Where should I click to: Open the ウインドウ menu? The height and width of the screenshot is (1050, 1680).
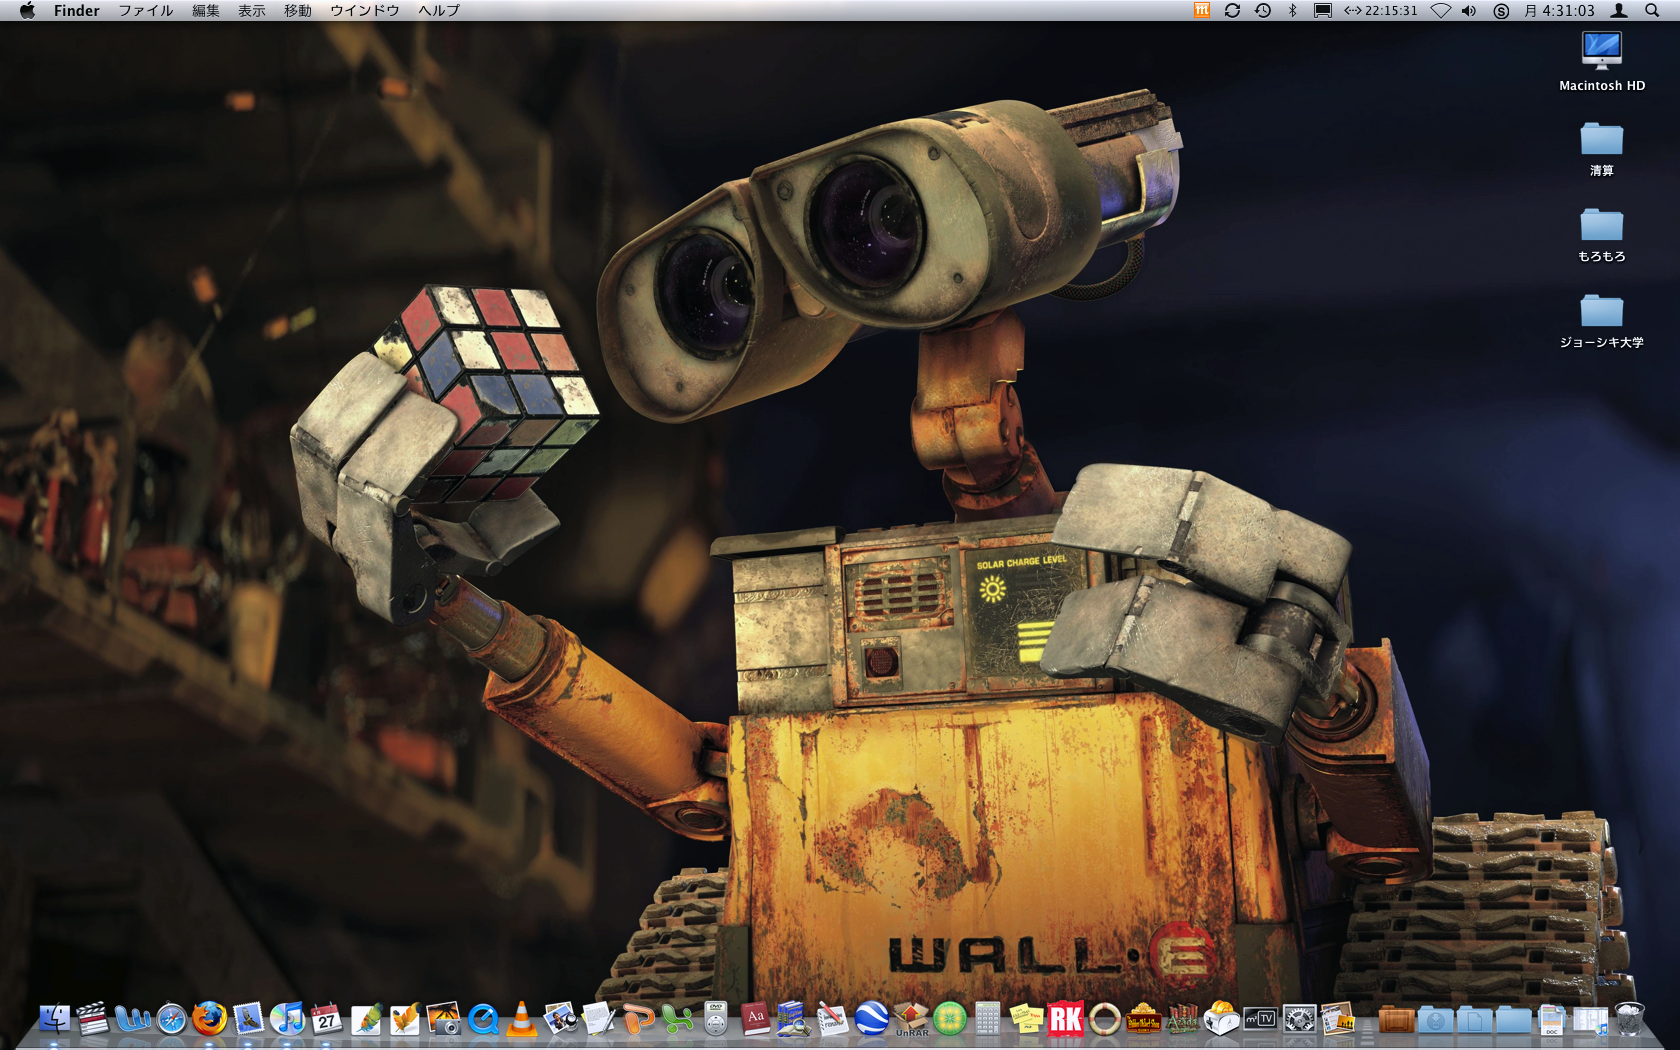tap(365, 10)
